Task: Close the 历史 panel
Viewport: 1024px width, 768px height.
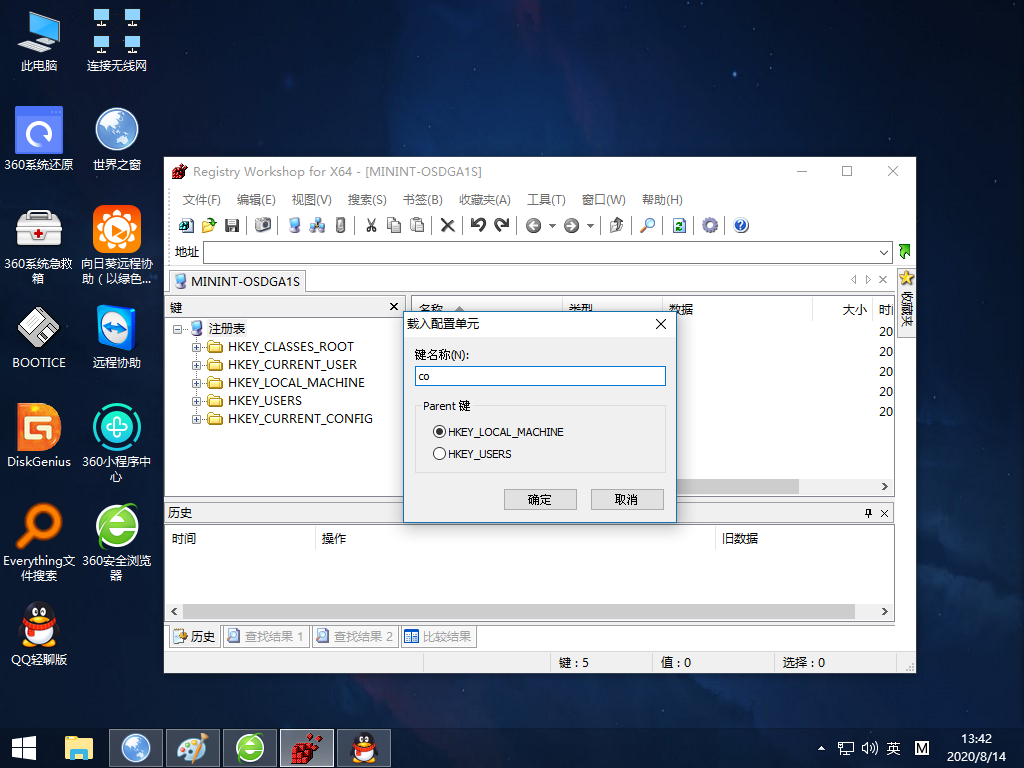Action: 884,513
